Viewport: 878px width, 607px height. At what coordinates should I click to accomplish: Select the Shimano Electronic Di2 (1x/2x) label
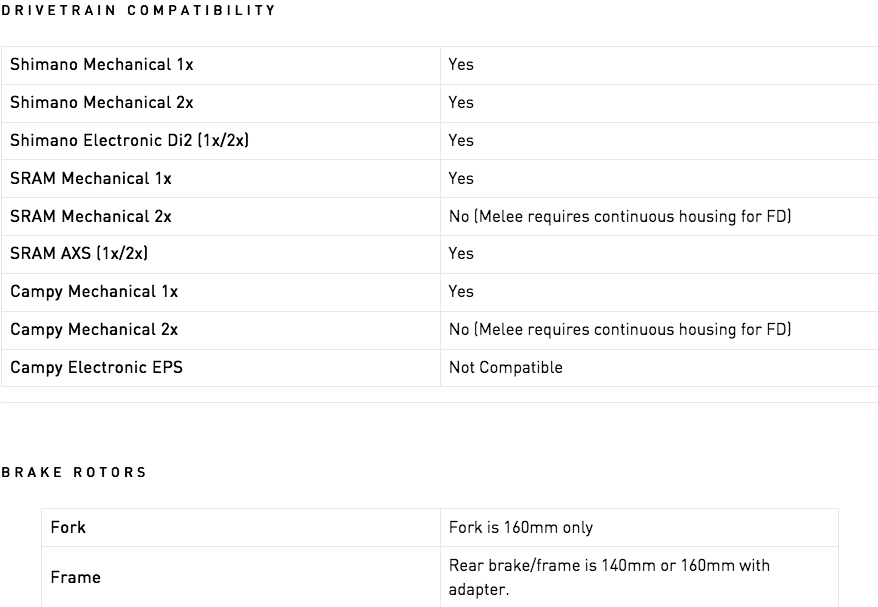click(x=130, y=141)
